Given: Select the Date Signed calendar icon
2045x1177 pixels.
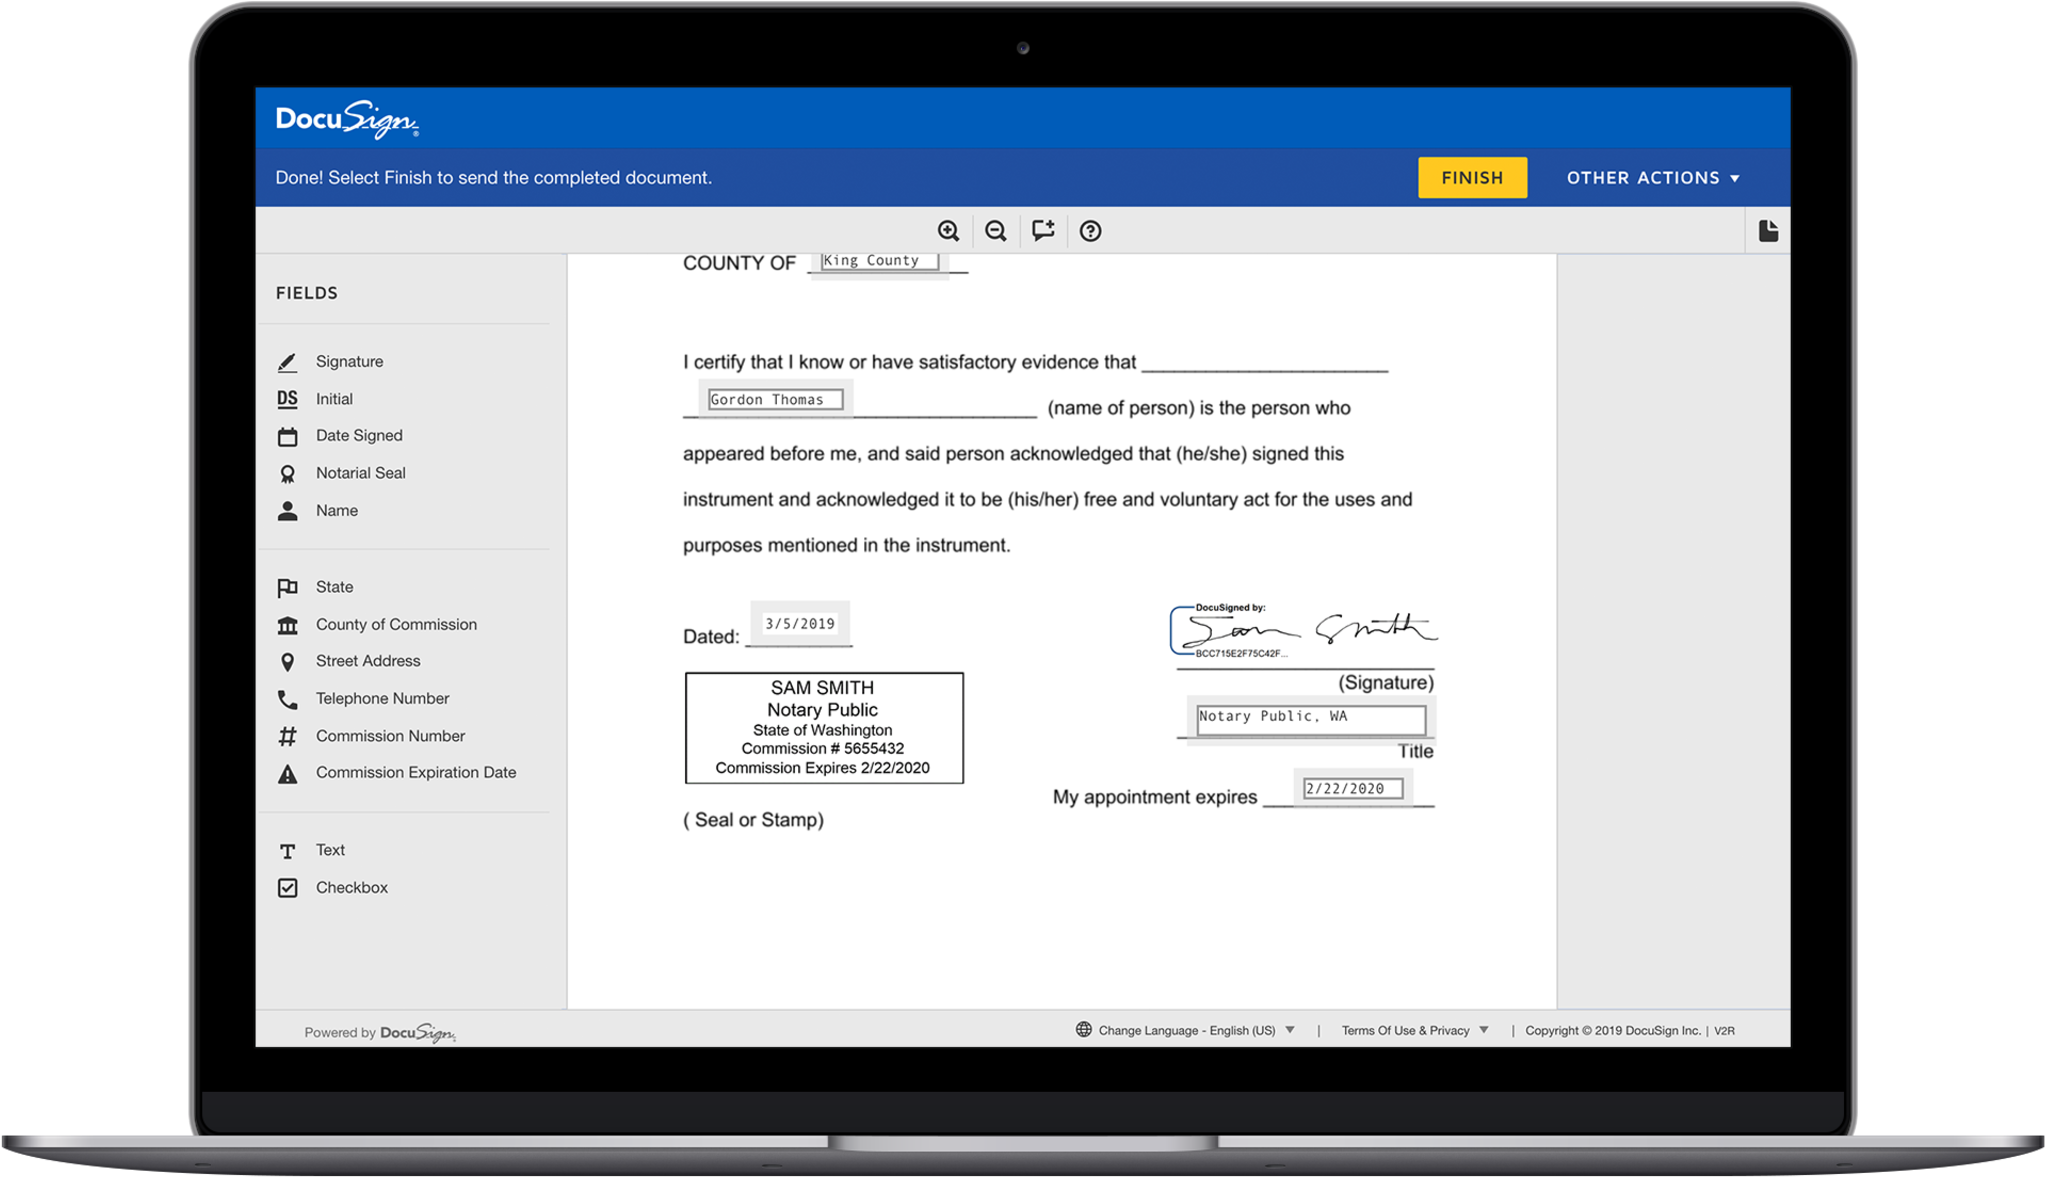Looking at the screenshot, I should coord(287,436).
